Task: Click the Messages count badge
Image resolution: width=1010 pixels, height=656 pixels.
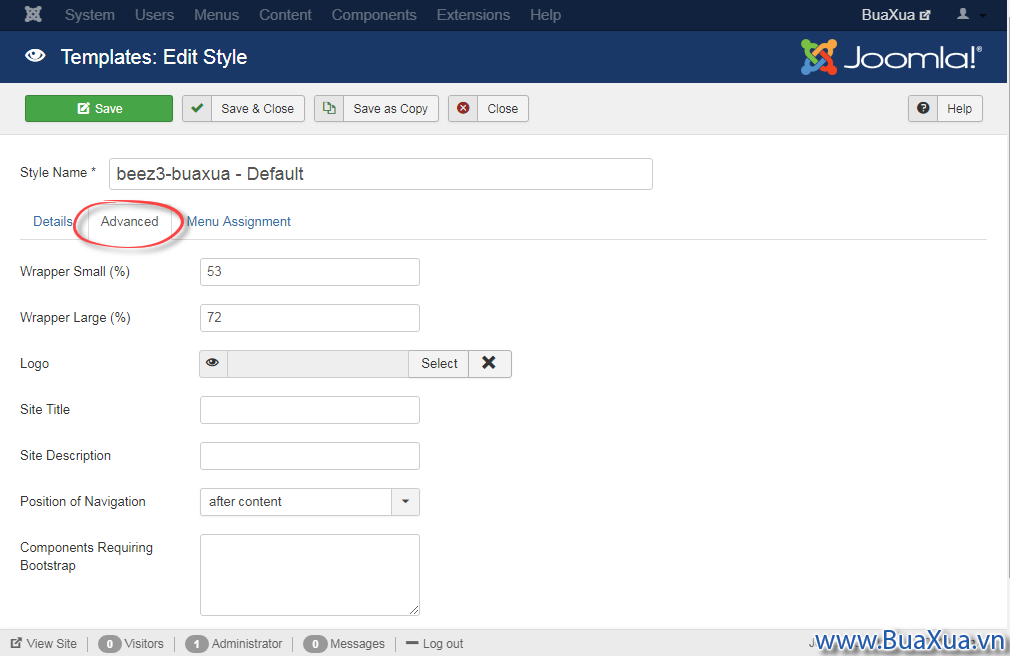Action: 315,644
